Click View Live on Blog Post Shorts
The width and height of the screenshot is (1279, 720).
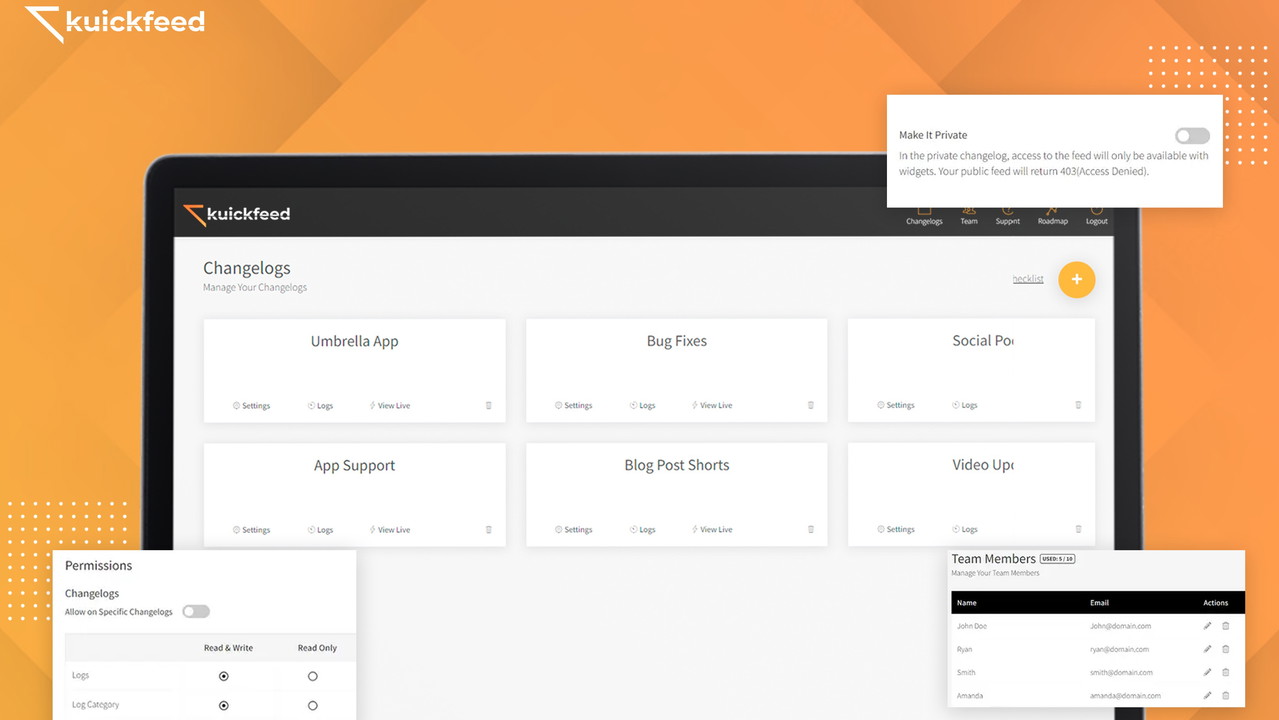[x=712, y=529]
